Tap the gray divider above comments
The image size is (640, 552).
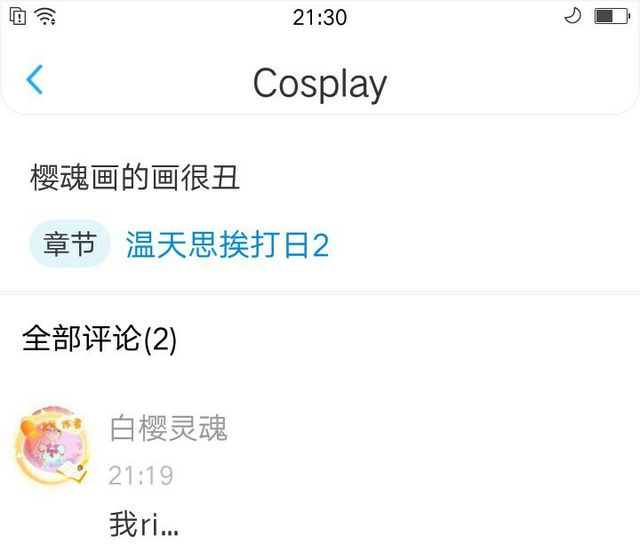click(x=320, y=292)
